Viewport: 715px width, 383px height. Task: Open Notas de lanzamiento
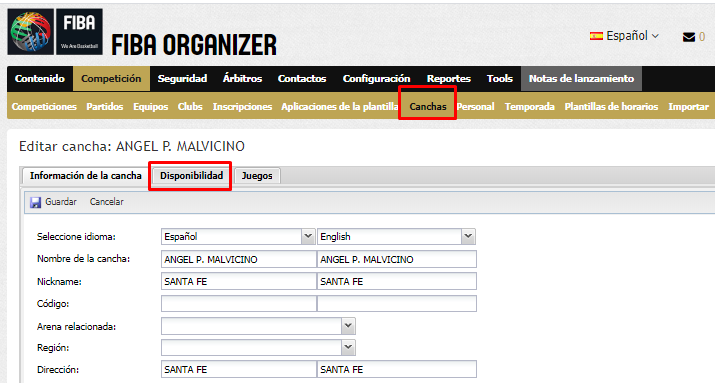point(581,78)
